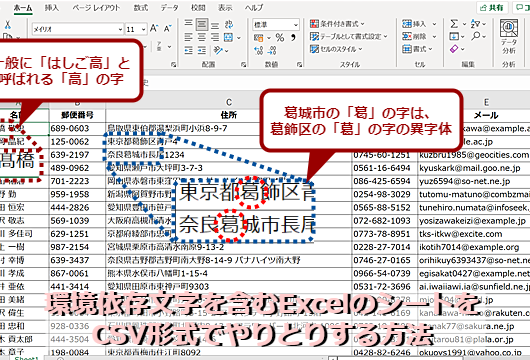The height and width of the screenshot is (360, 530).
Task: Click the phonetic guide icon
Action: point(159,46)
